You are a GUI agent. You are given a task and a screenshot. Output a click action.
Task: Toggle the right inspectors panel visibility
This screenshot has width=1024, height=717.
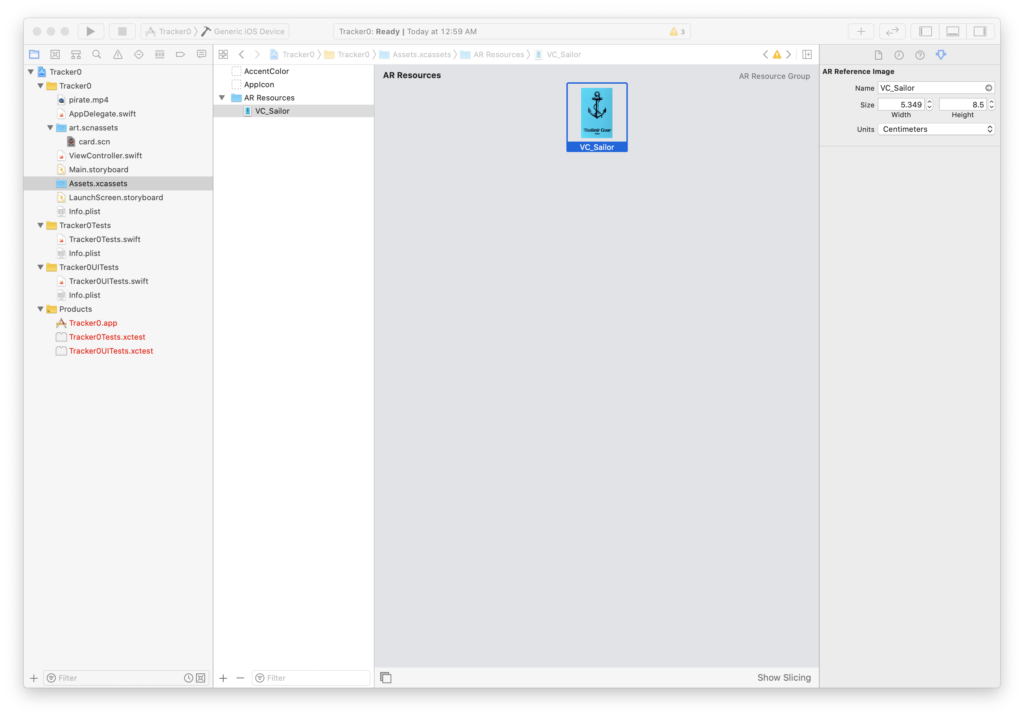pyautogui.click(x=980, y=32)
